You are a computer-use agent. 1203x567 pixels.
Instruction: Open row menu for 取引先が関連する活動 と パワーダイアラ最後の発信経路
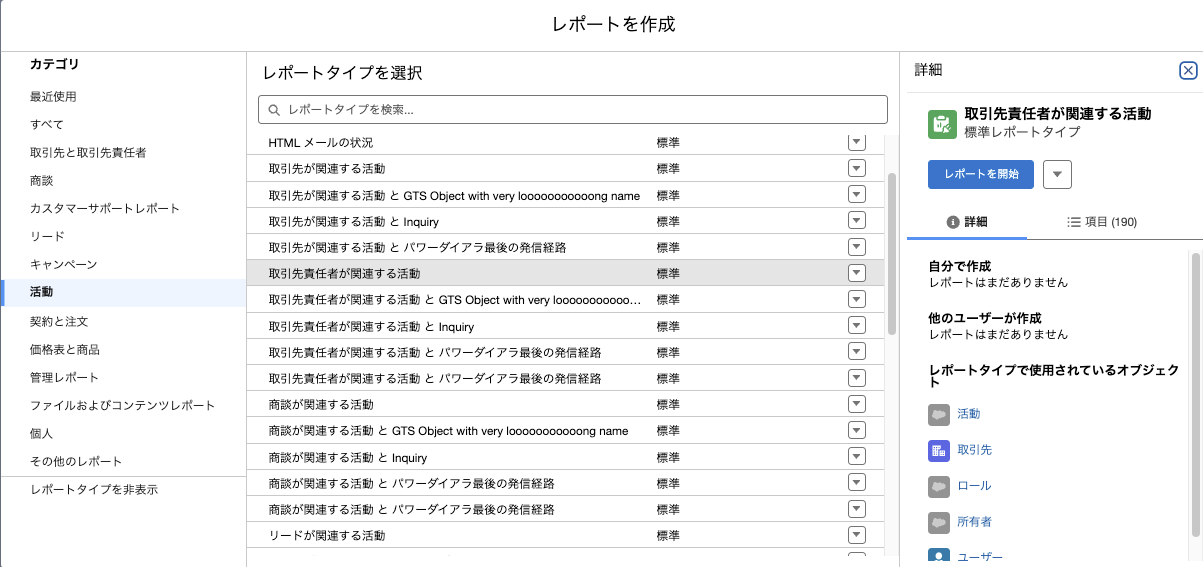pos(856,247)
